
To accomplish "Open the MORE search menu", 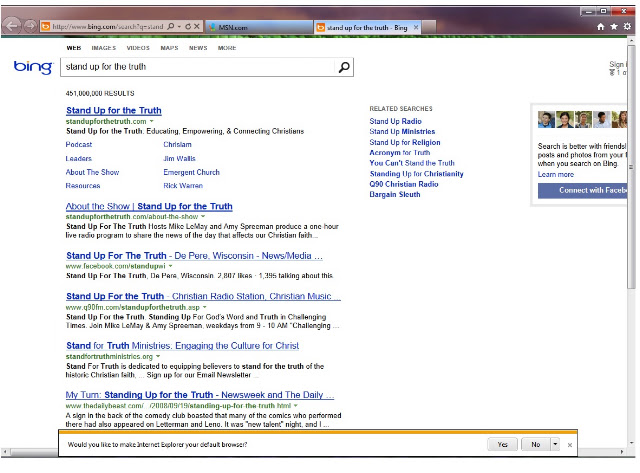I will click(227, 48).
